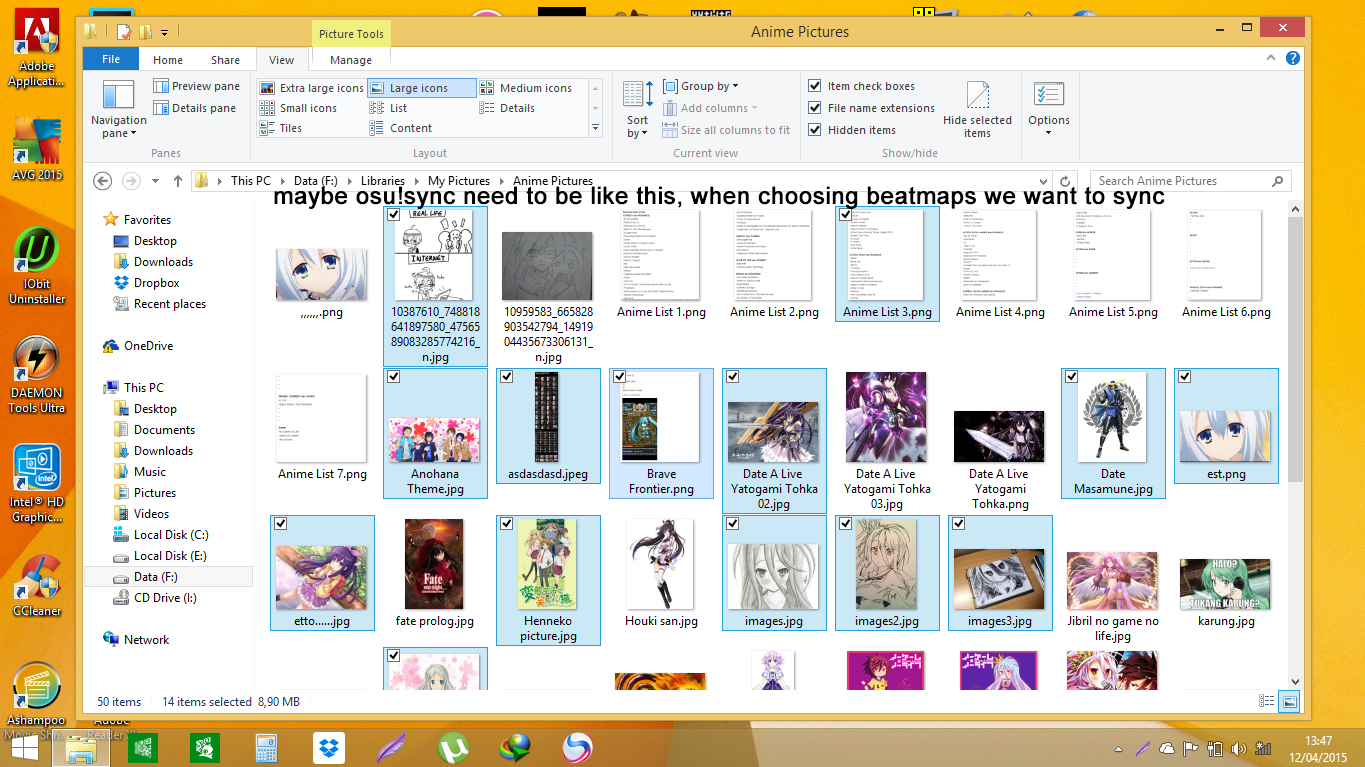Viewport: 1365px width, 767px height.
Task: Open Calculator from the taskbar
Action: 266,747
